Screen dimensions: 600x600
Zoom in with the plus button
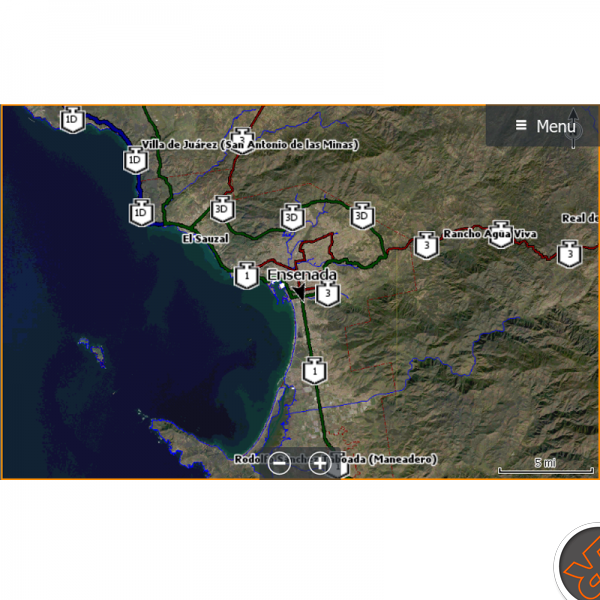(x=320, y=463)
